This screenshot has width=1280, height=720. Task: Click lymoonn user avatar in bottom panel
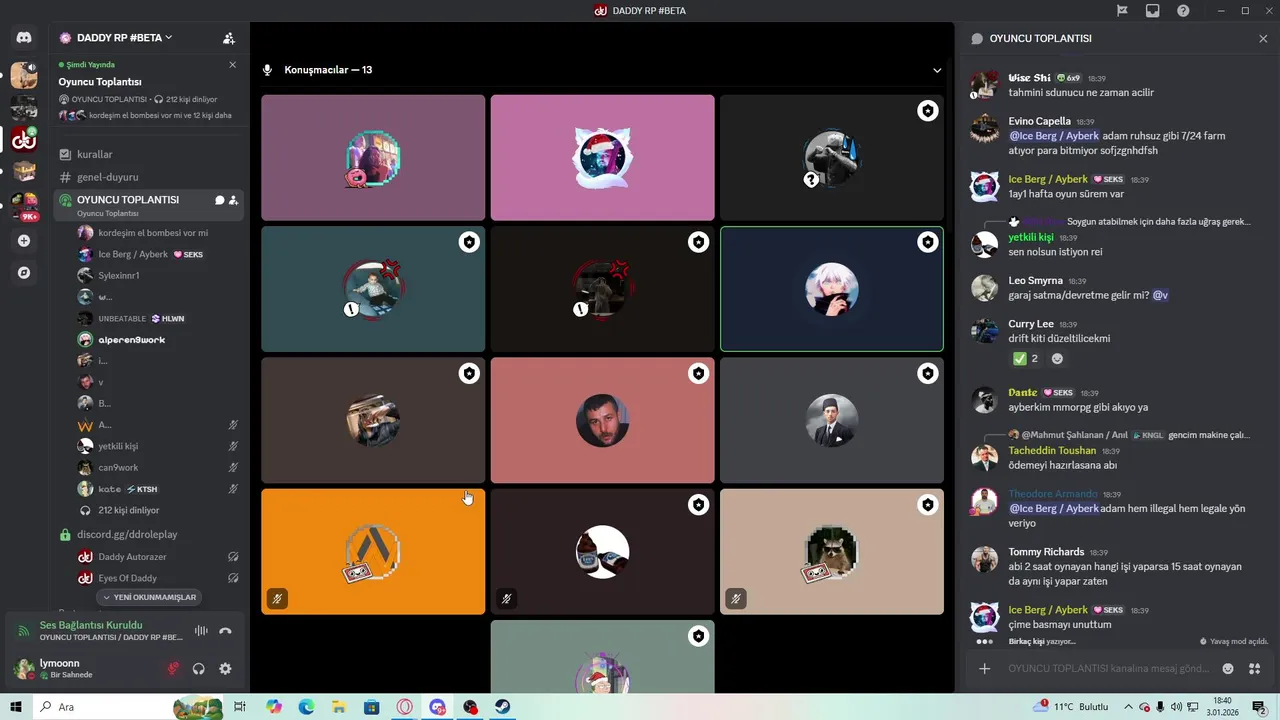[23, 669]
